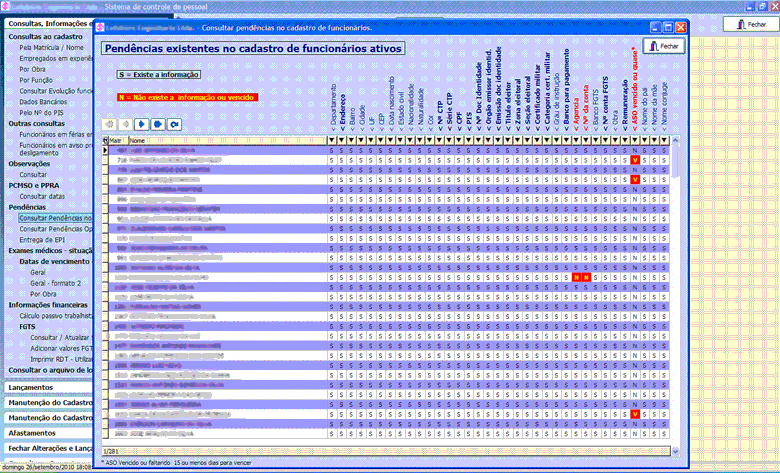Open the ASO vencido column filter dropdown
The width and height of the screenshot is (780, 473).
tap(635, 141)
